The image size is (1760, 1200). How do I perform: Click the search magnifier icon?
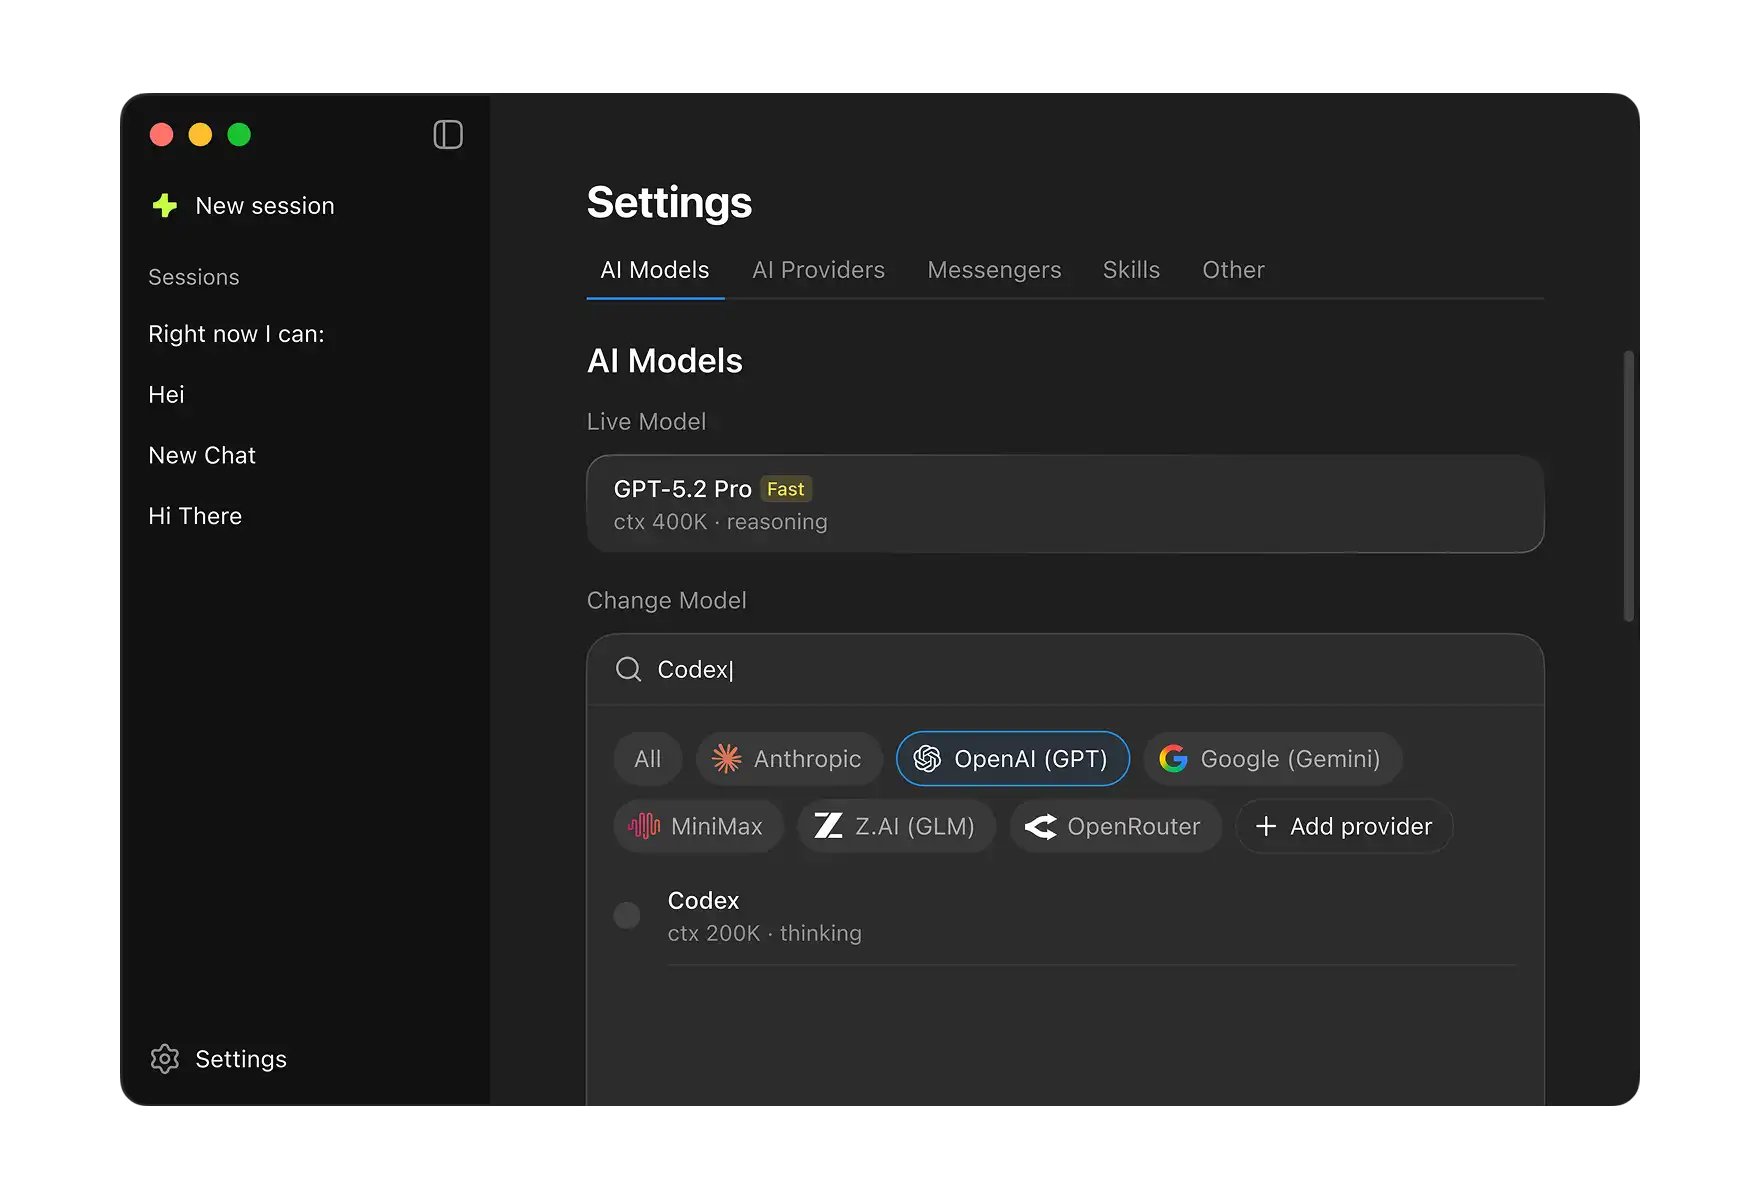point(628,669)
